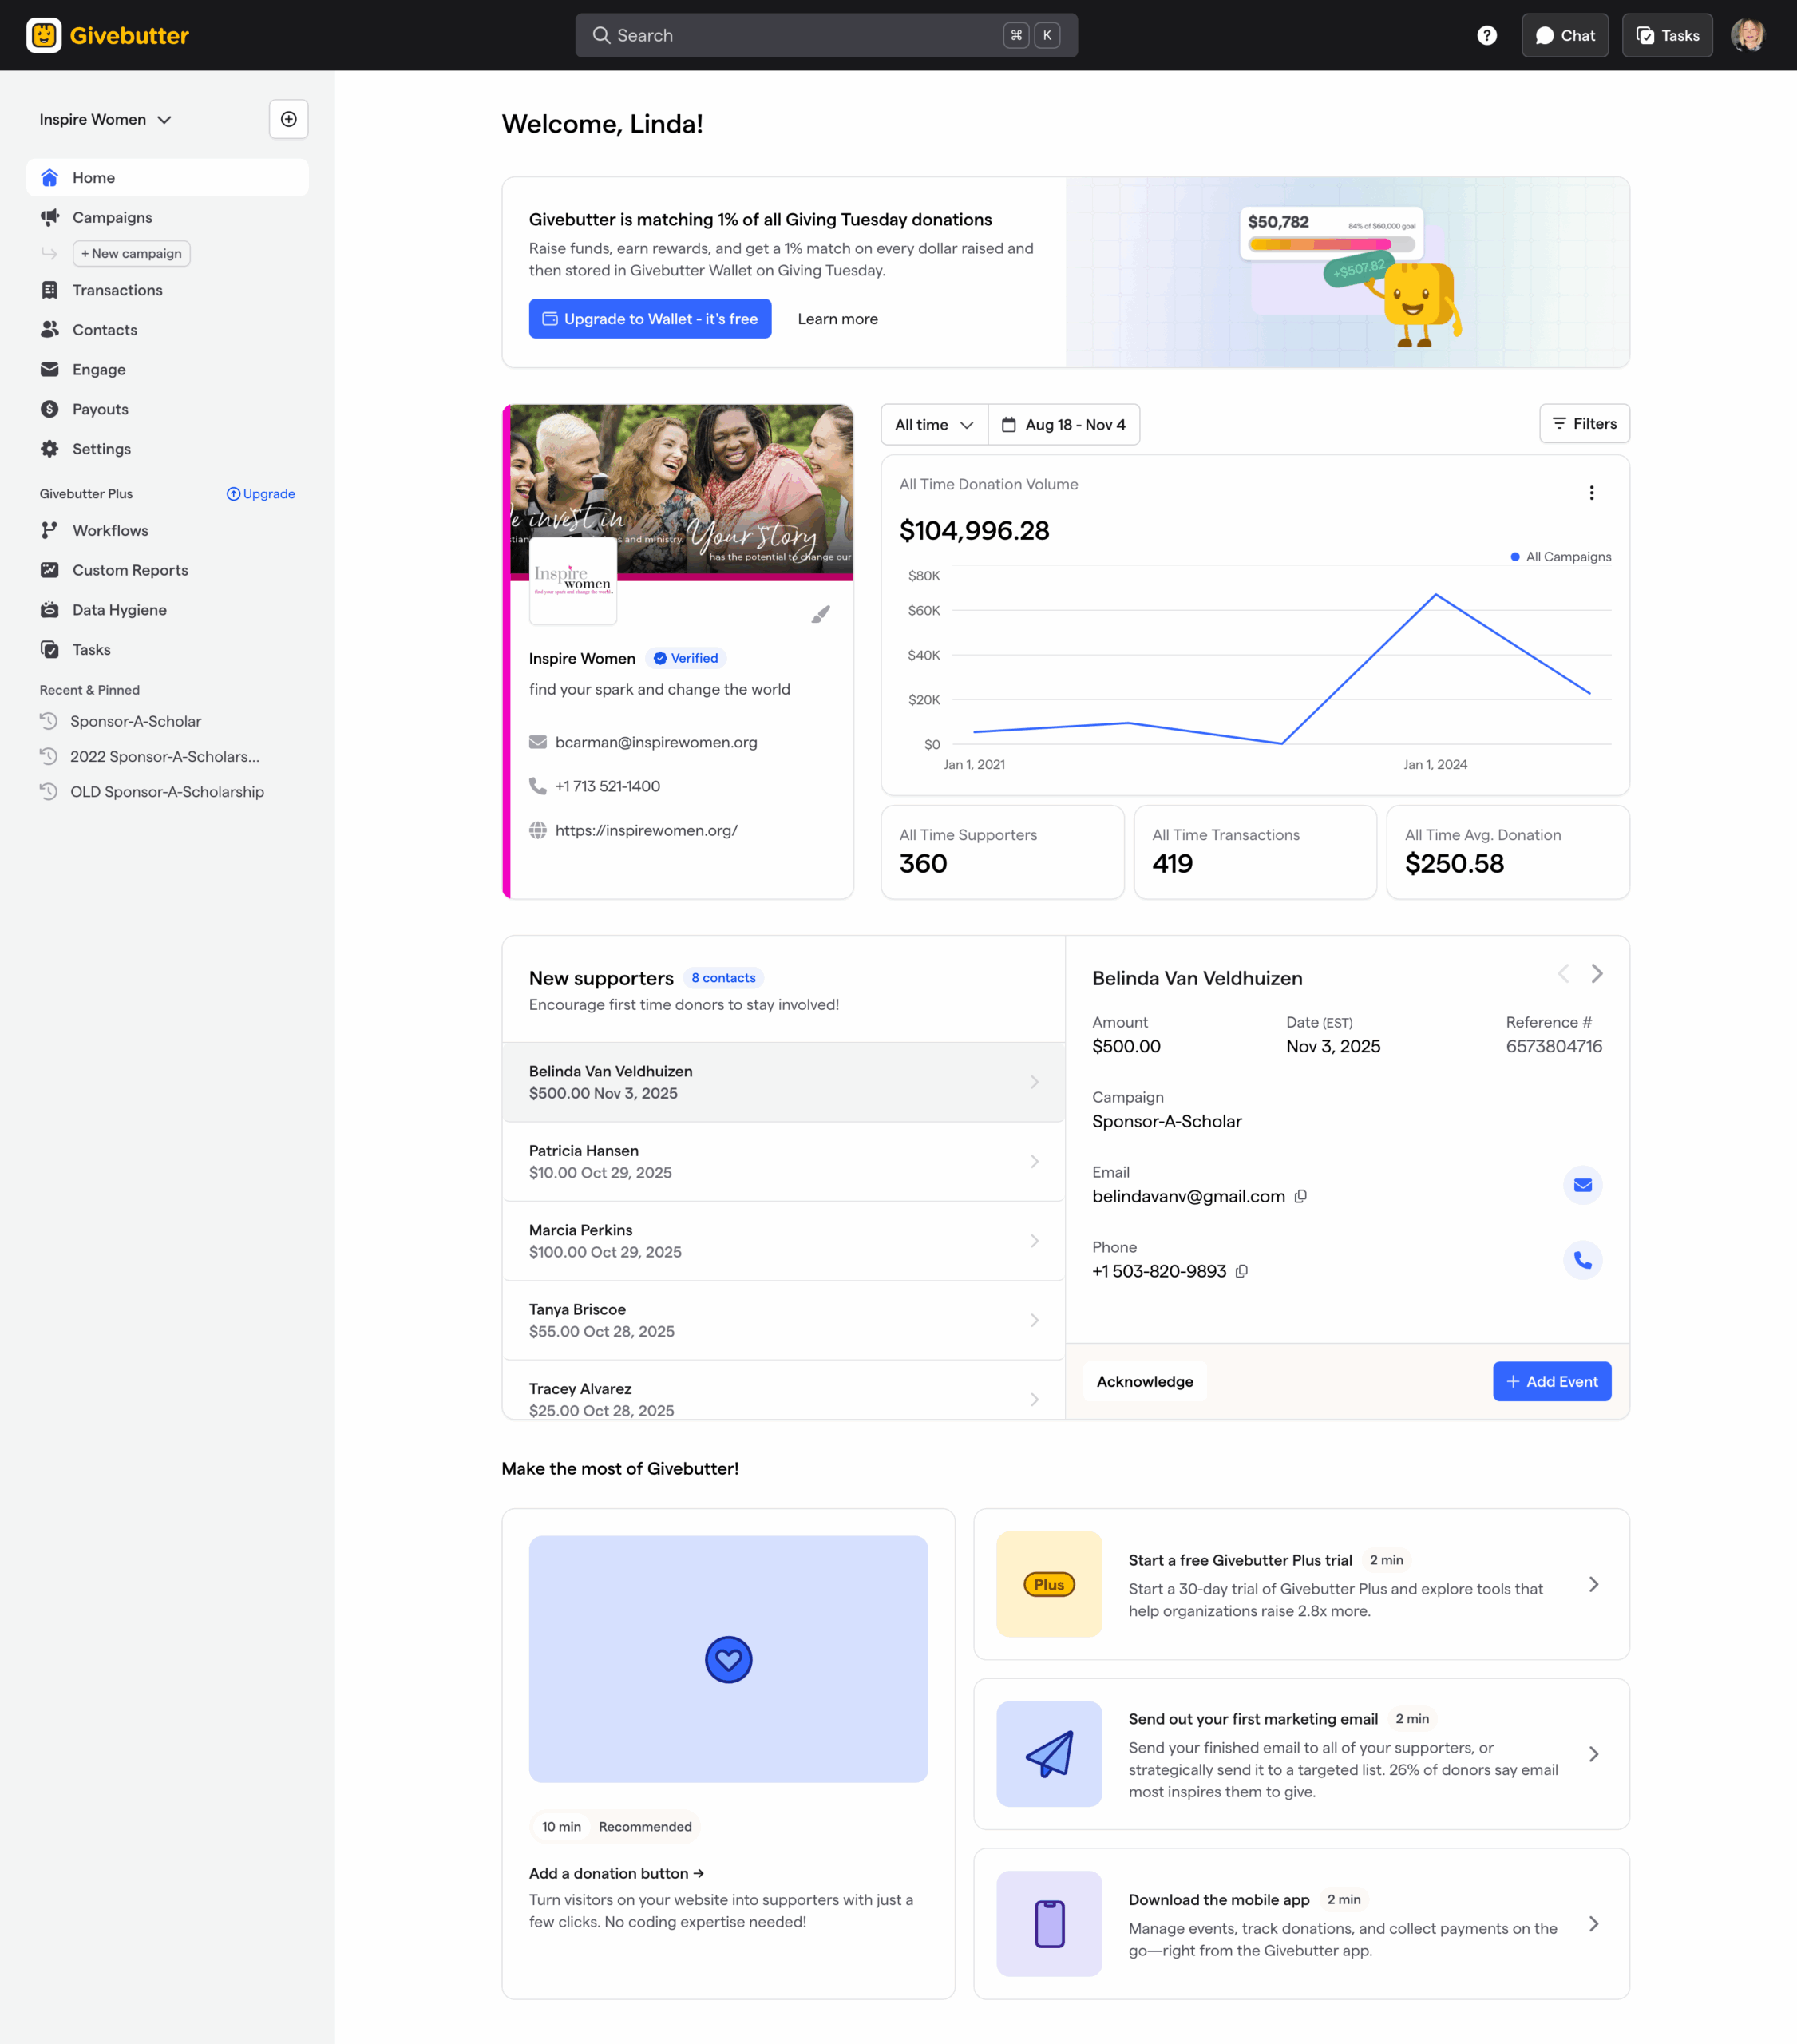1797x2044 pixels.
Task: Go to the next supporter with the right chevron
Action: coord(1596,973)
